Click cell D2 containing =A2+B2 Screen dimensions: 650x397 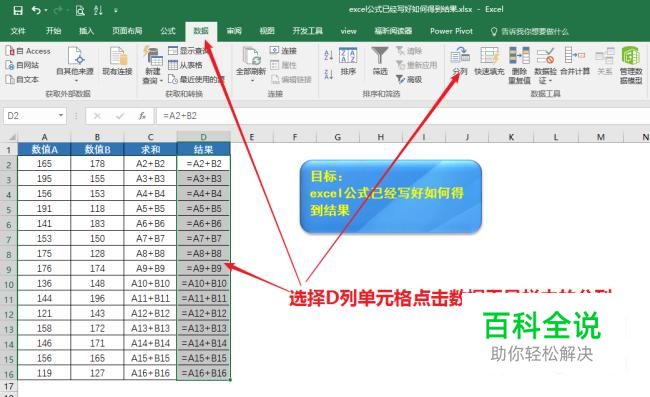click(x=204, y=164)
